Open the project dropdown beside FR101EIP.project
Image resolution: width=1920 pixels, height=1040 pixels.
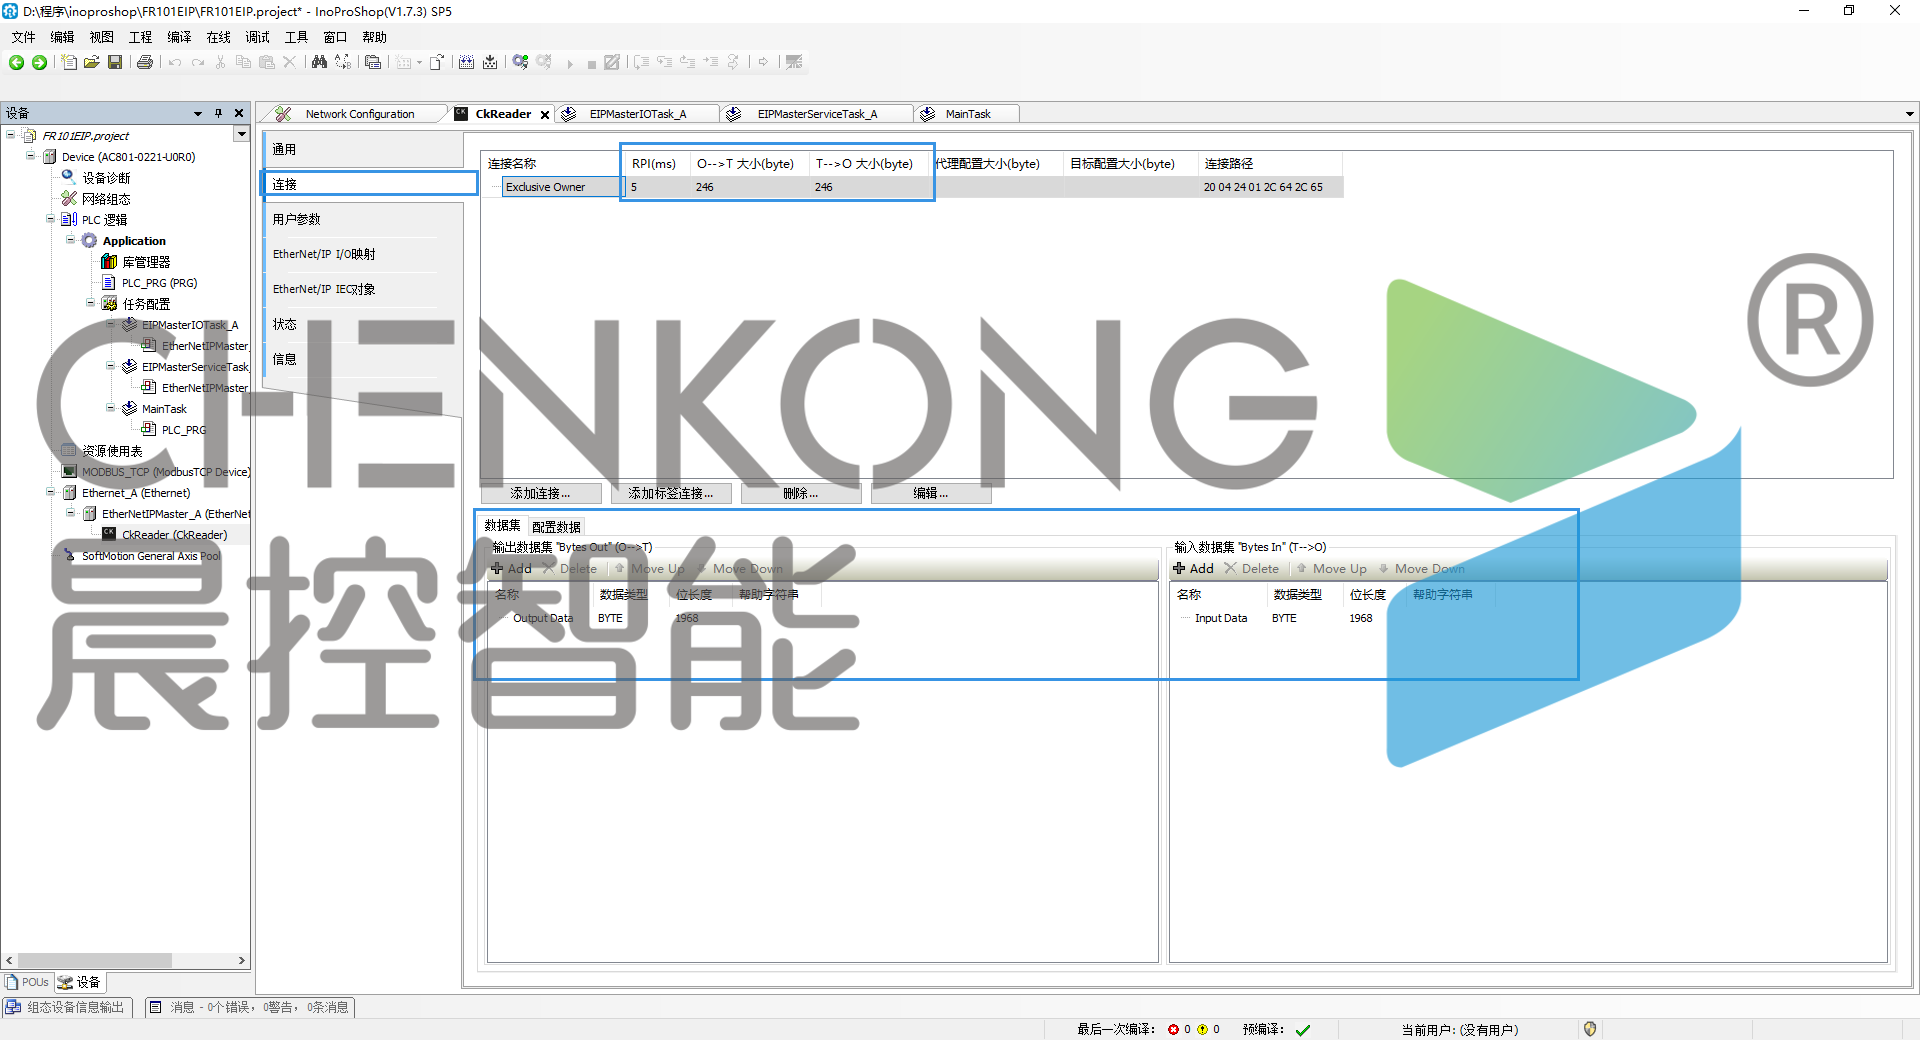(241, 134)
